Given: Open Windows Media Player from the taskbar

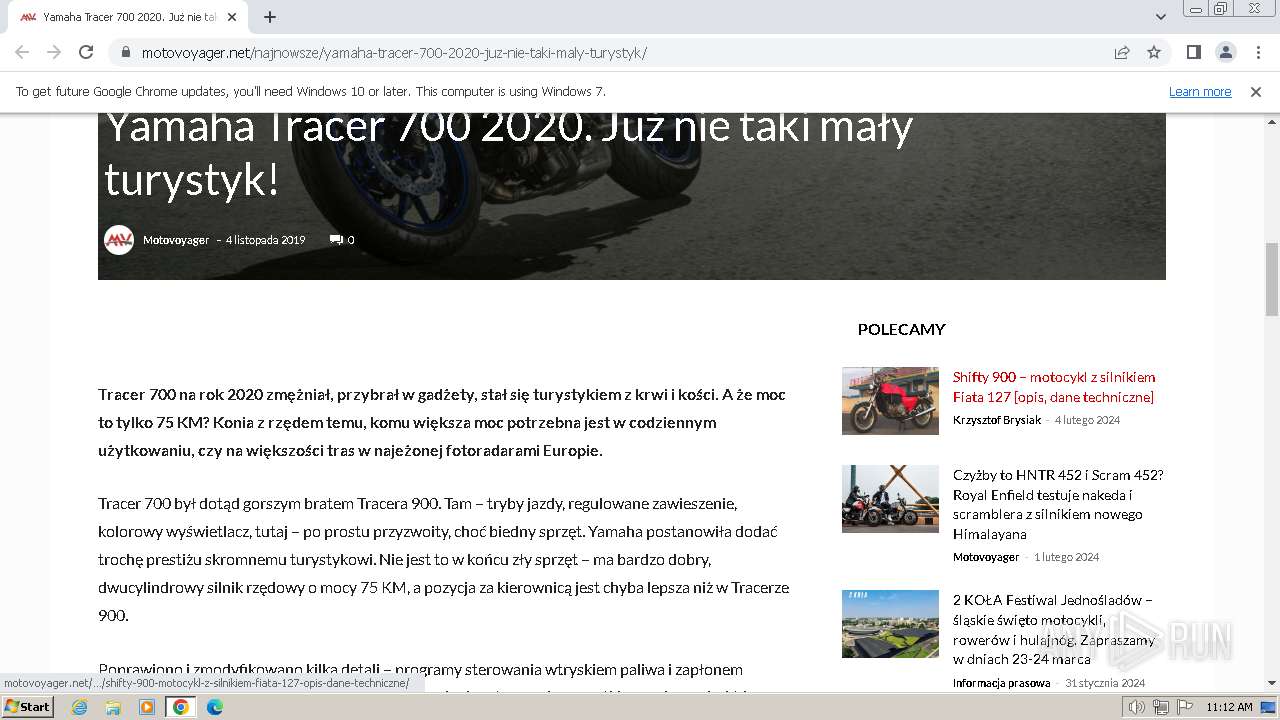Looking at the screenshot, I should pos(147,707).
